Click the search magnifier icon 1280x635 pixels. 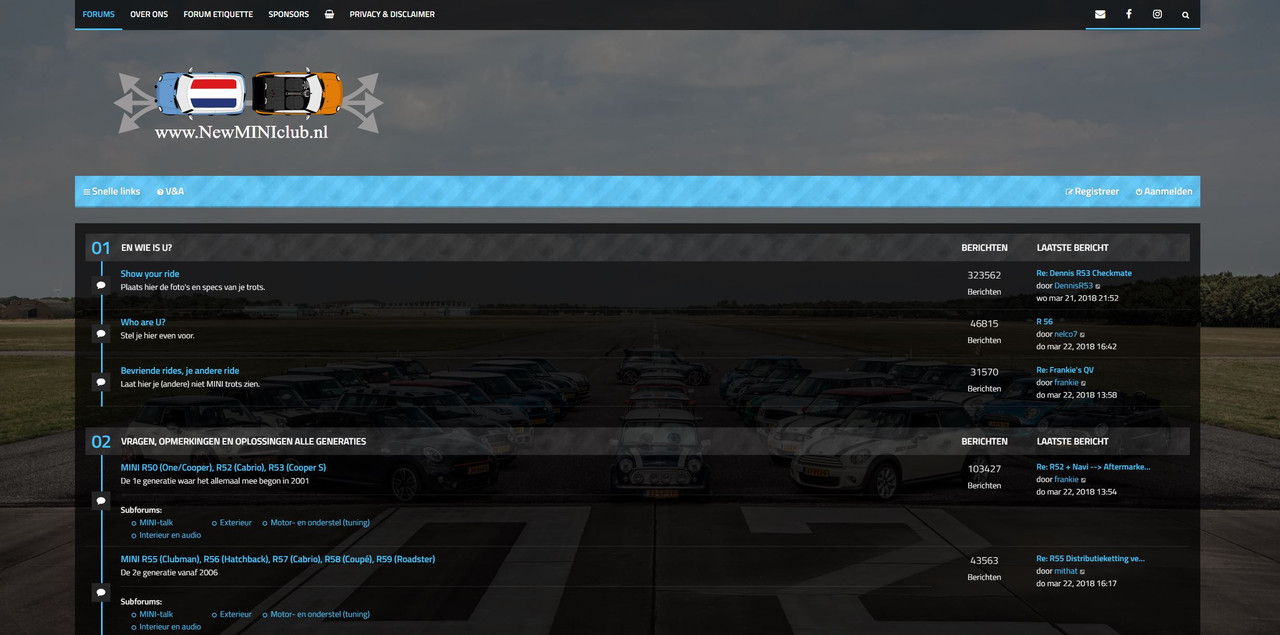1186,15
